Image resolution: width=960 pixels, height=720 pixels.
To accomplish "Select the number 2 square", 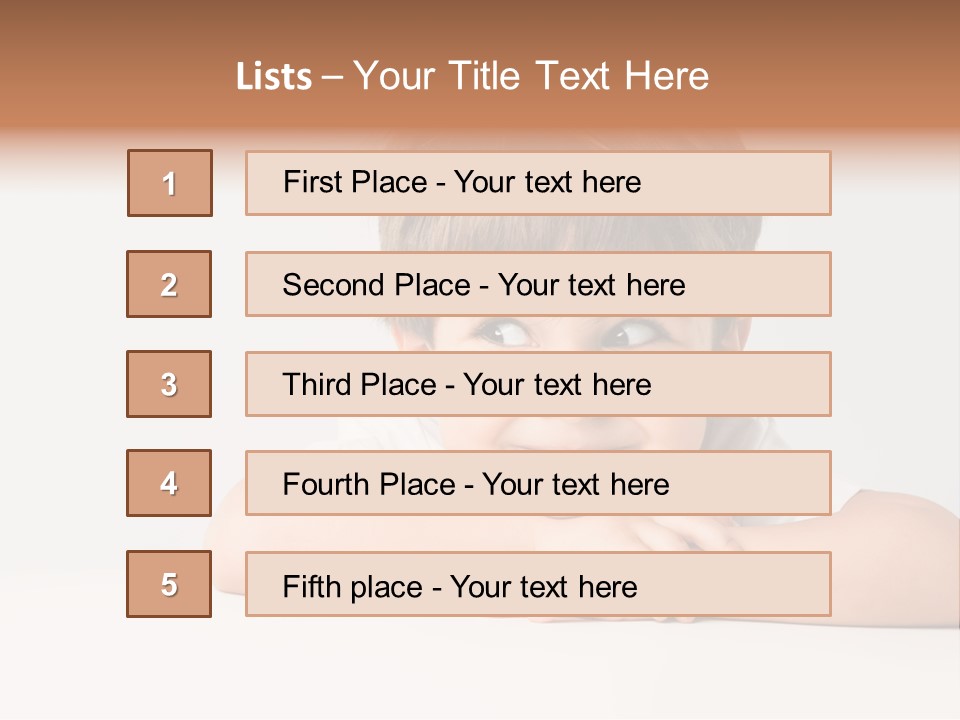I will pos(169,284).
